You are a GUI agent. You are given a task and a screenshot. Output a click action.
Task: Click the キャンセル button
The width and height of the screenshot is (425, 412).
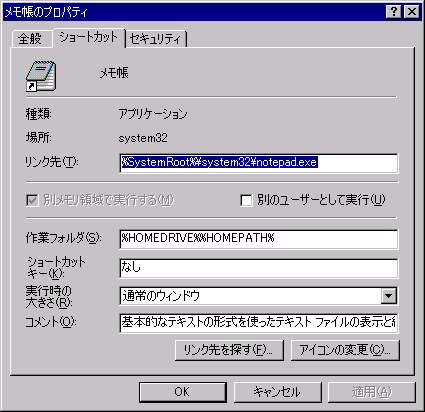click(x=277, y=392)
